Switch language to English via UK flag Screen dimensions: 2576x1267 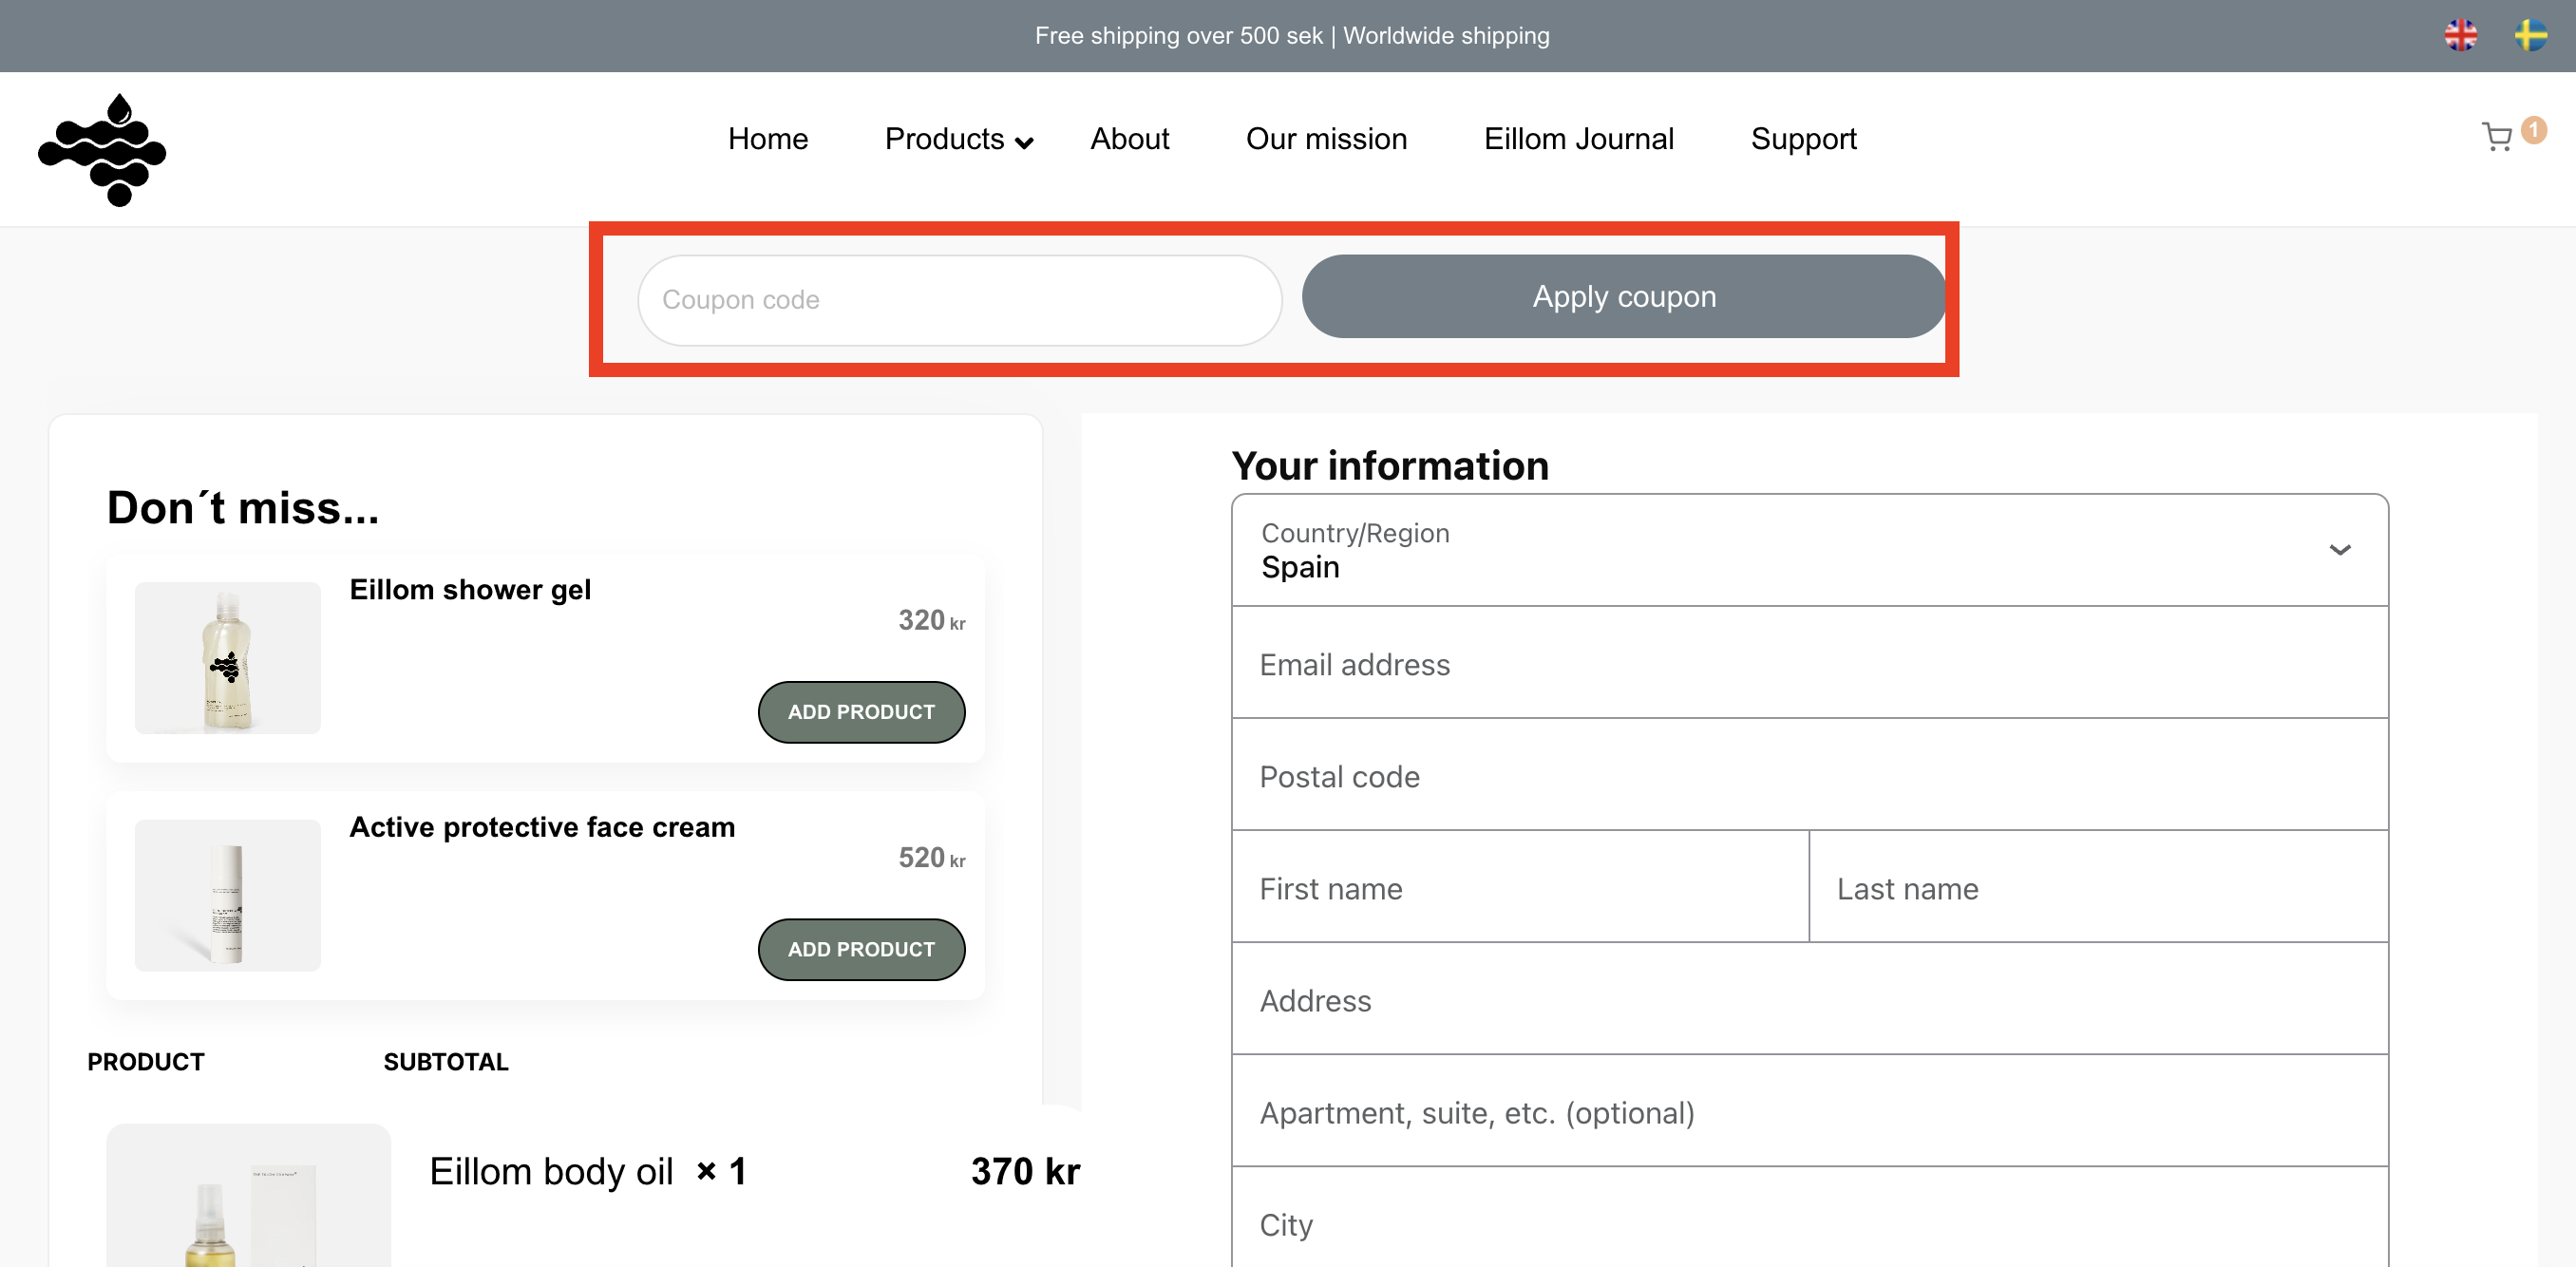pos(2460,36)
